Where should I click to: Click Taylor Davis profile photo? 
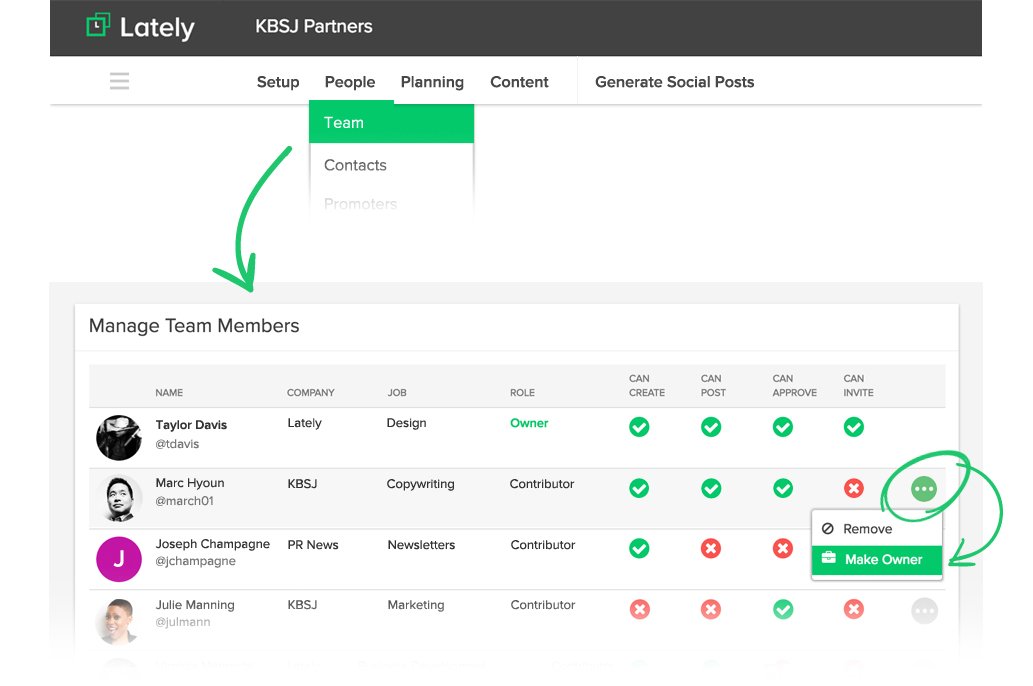[119, 438]
